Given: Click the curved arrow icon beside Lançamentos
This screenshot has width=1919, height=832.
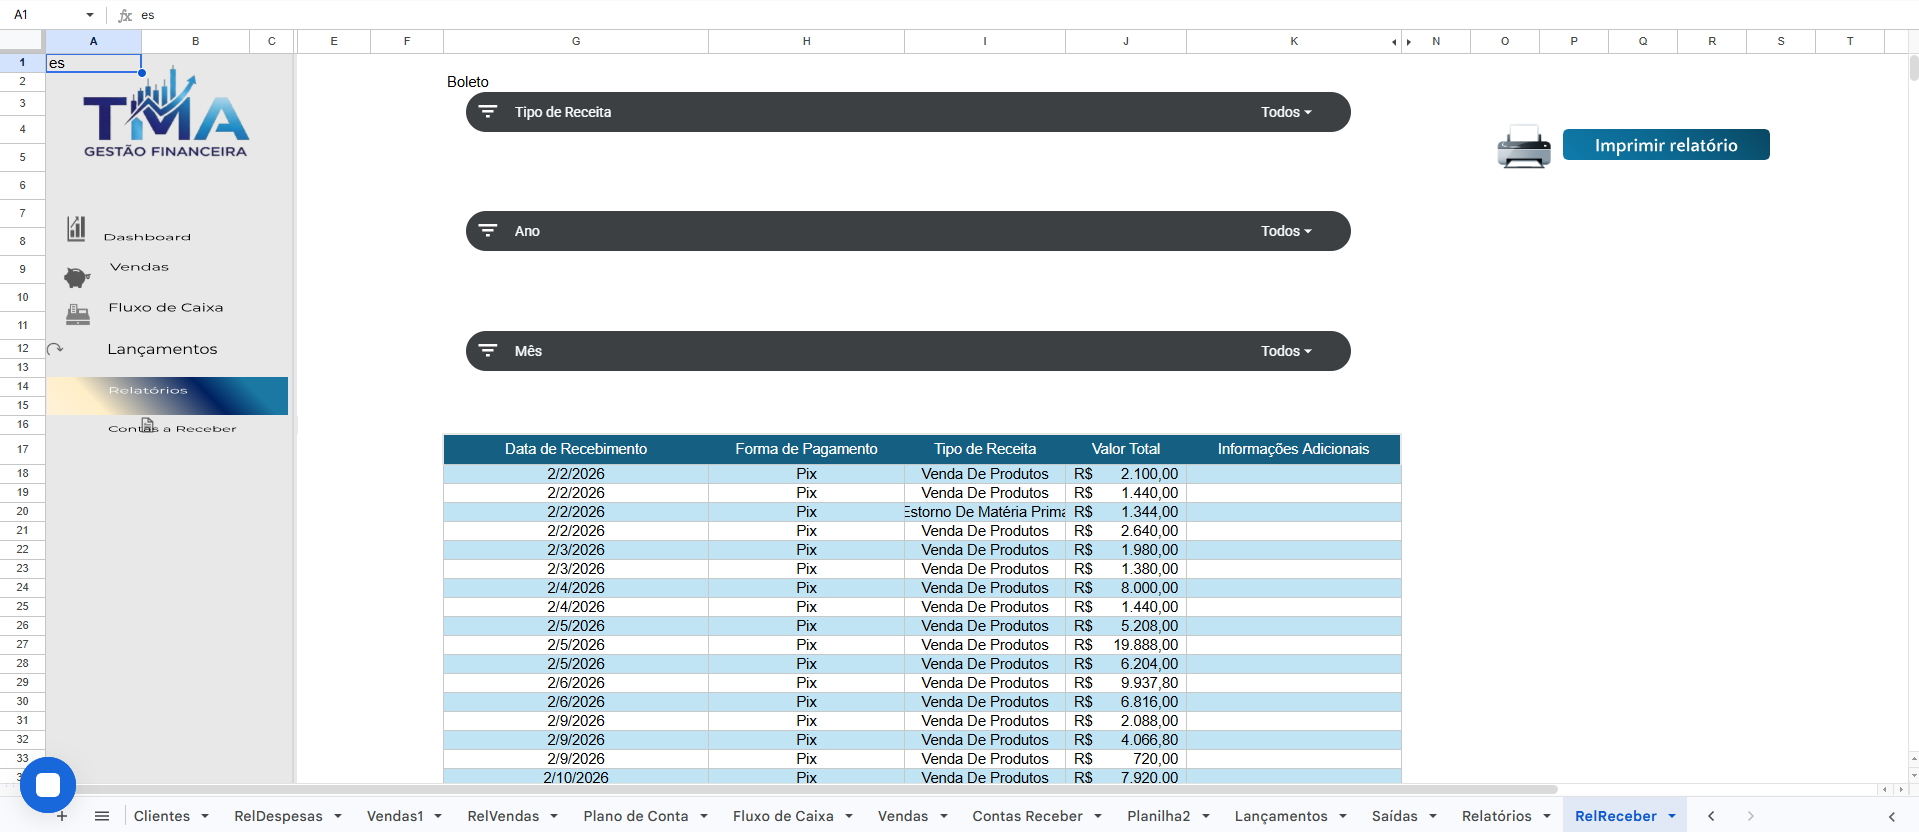Looking at the screenshot, I should [55, 349].
